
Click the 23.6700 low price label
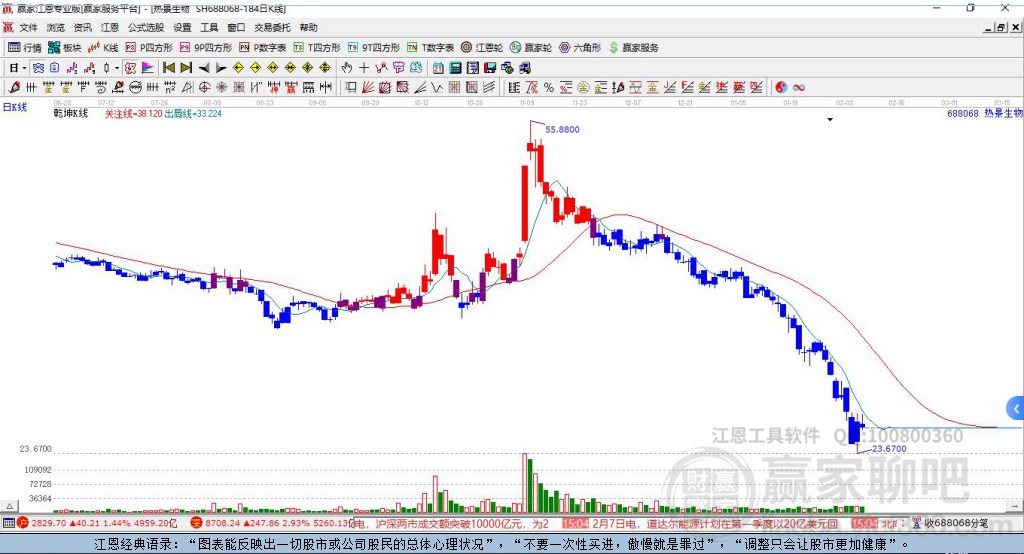pos(889,449)
